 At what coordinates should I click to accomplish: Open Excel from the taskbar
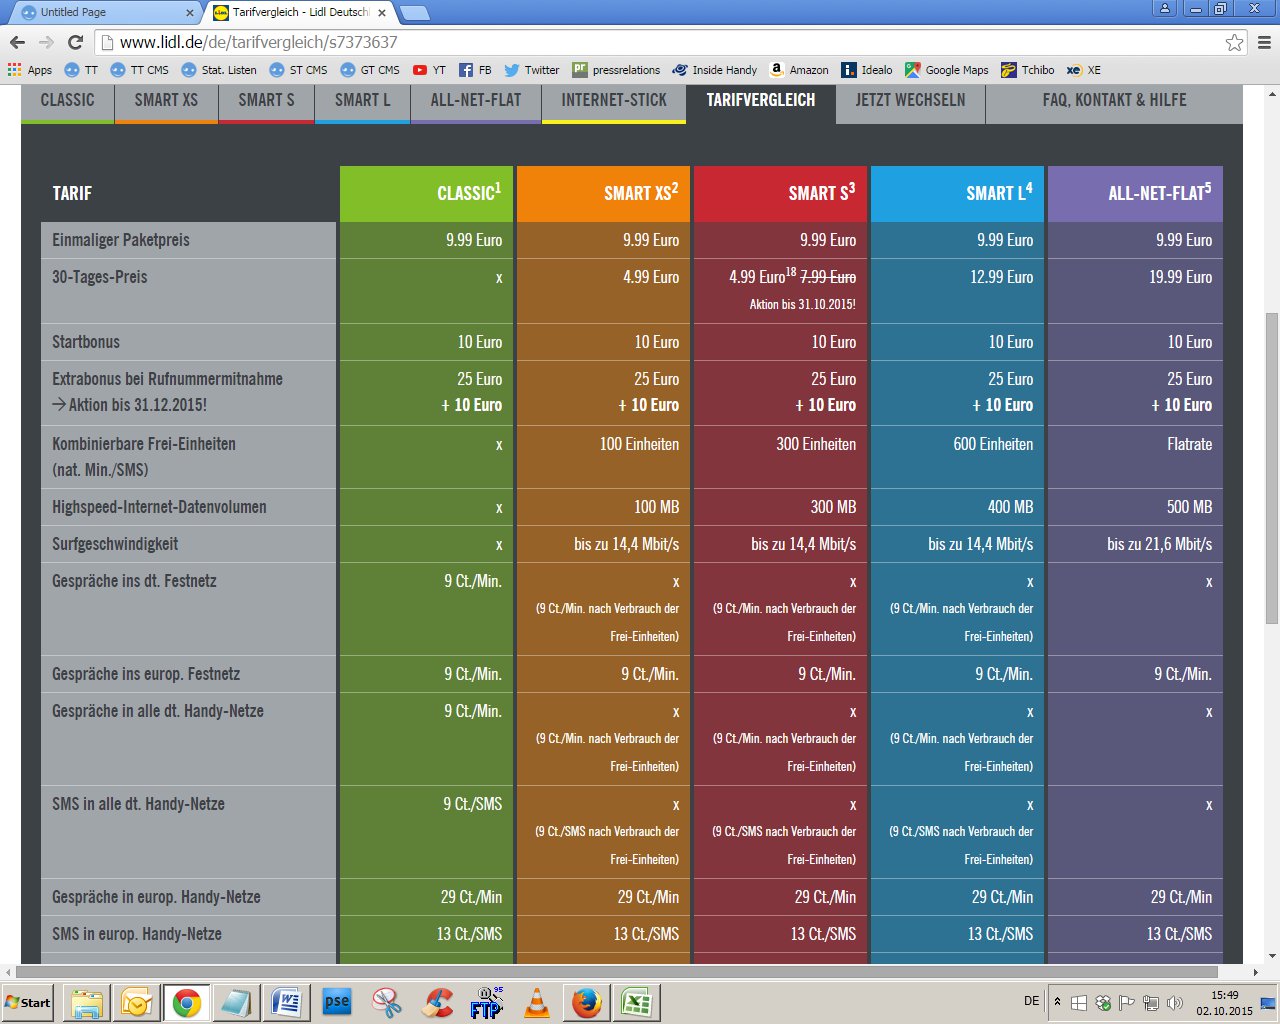click(637, 1002)
